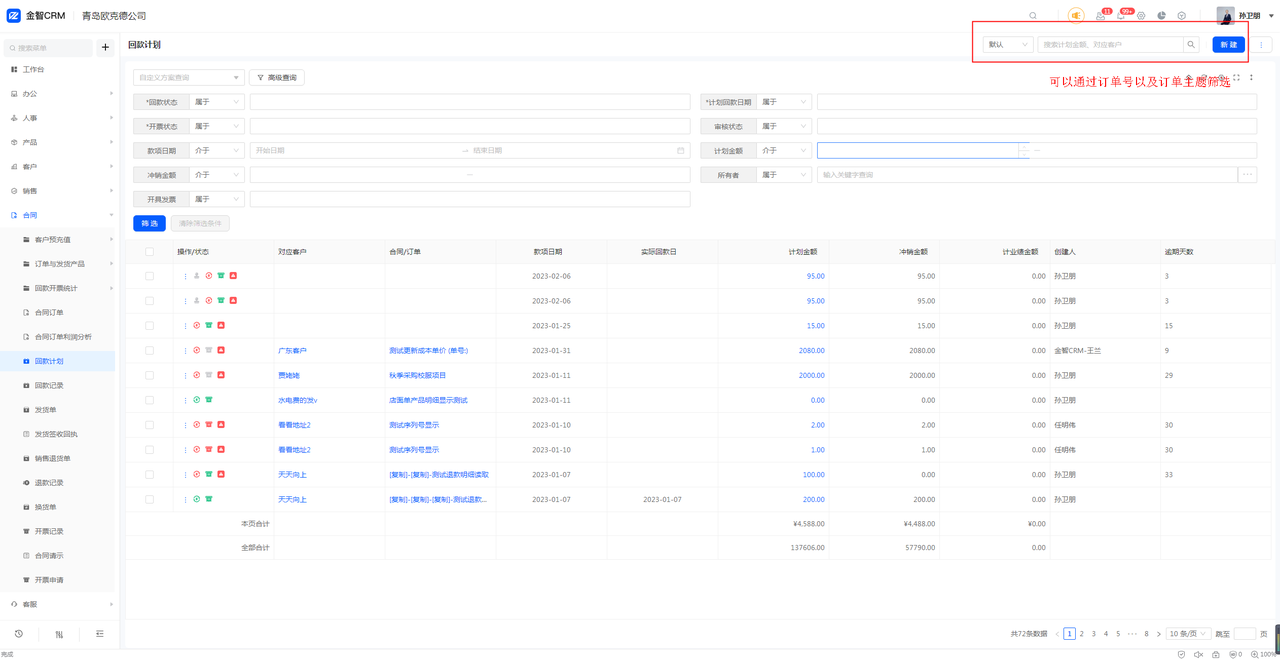Viewport: 1280px width, 660px height.
Task: Click the middle icon at the sidebar bottom
Action: [59, 634]
